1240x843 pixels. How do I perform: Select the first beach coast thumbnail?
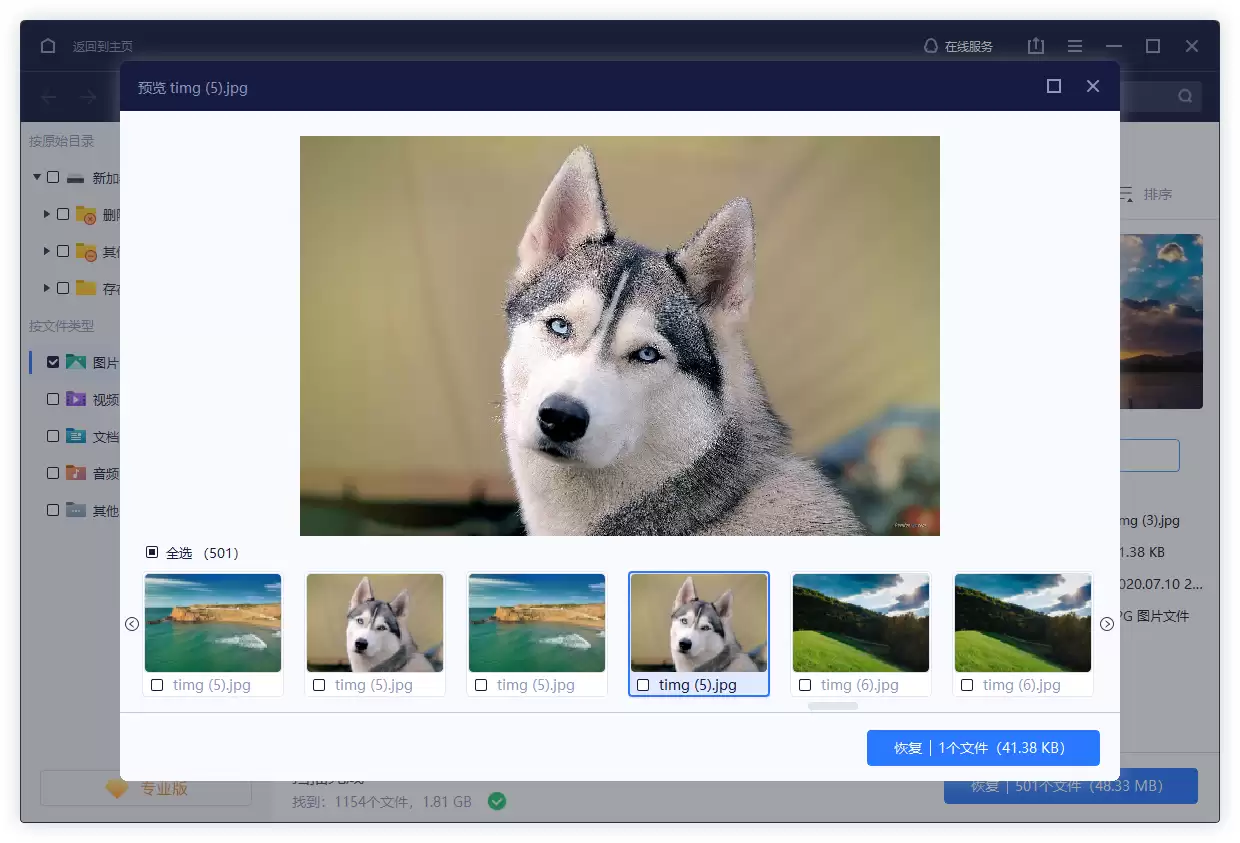click(x=213, y=623)
